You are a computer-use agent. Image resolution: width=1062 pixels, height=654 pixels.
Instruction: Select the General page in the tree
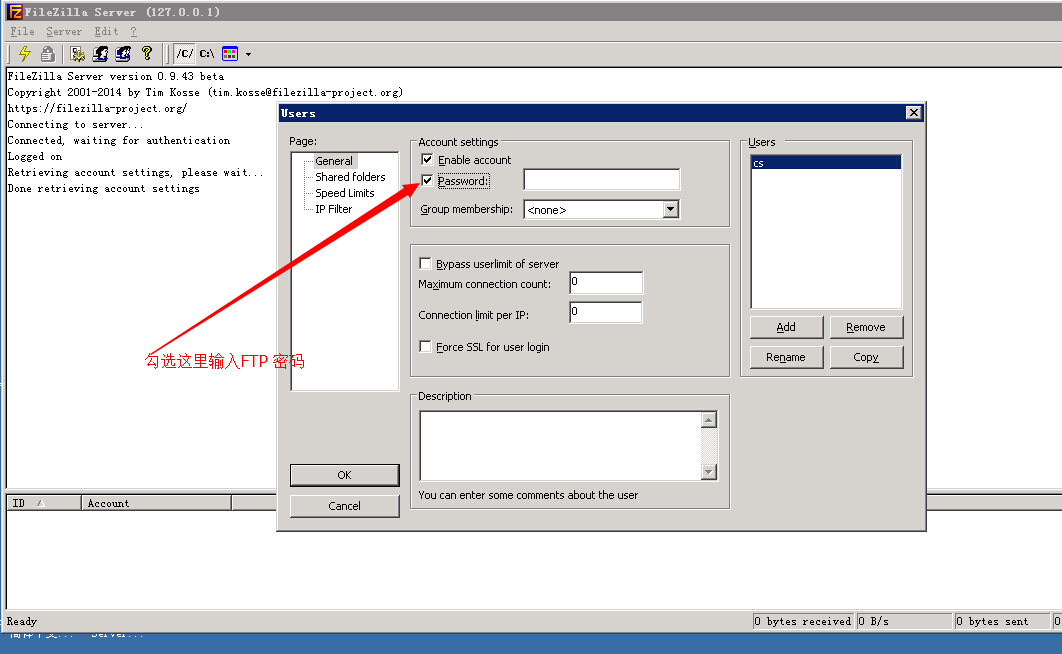click(x=334, y=161)
